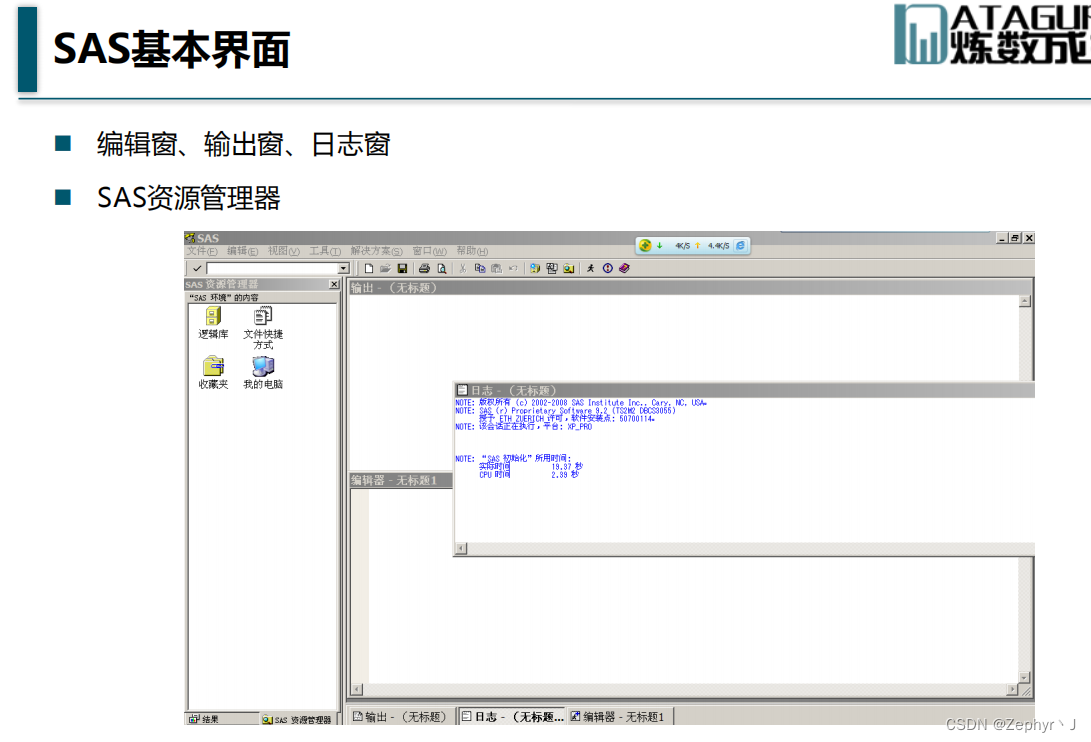Click inside the command input box
Image resolution: width=1091 pixels, height=742 pixels.
tap(272, 269)
